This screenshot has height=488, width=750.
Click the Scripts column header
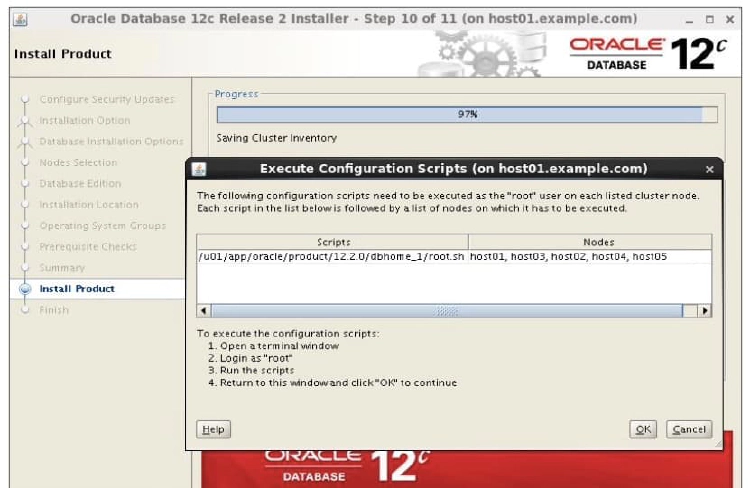point(333,242)
